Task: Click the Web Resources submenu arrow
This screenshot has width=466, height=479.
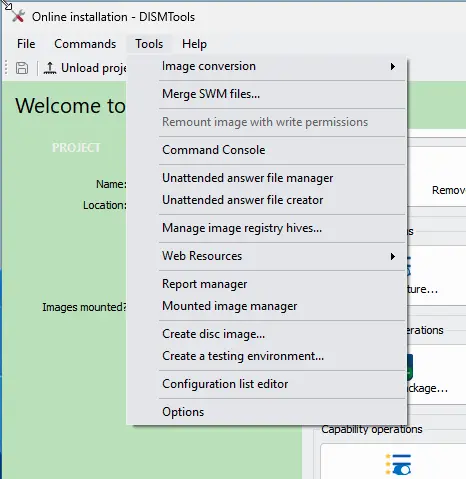Action: [x=393, y=256]
